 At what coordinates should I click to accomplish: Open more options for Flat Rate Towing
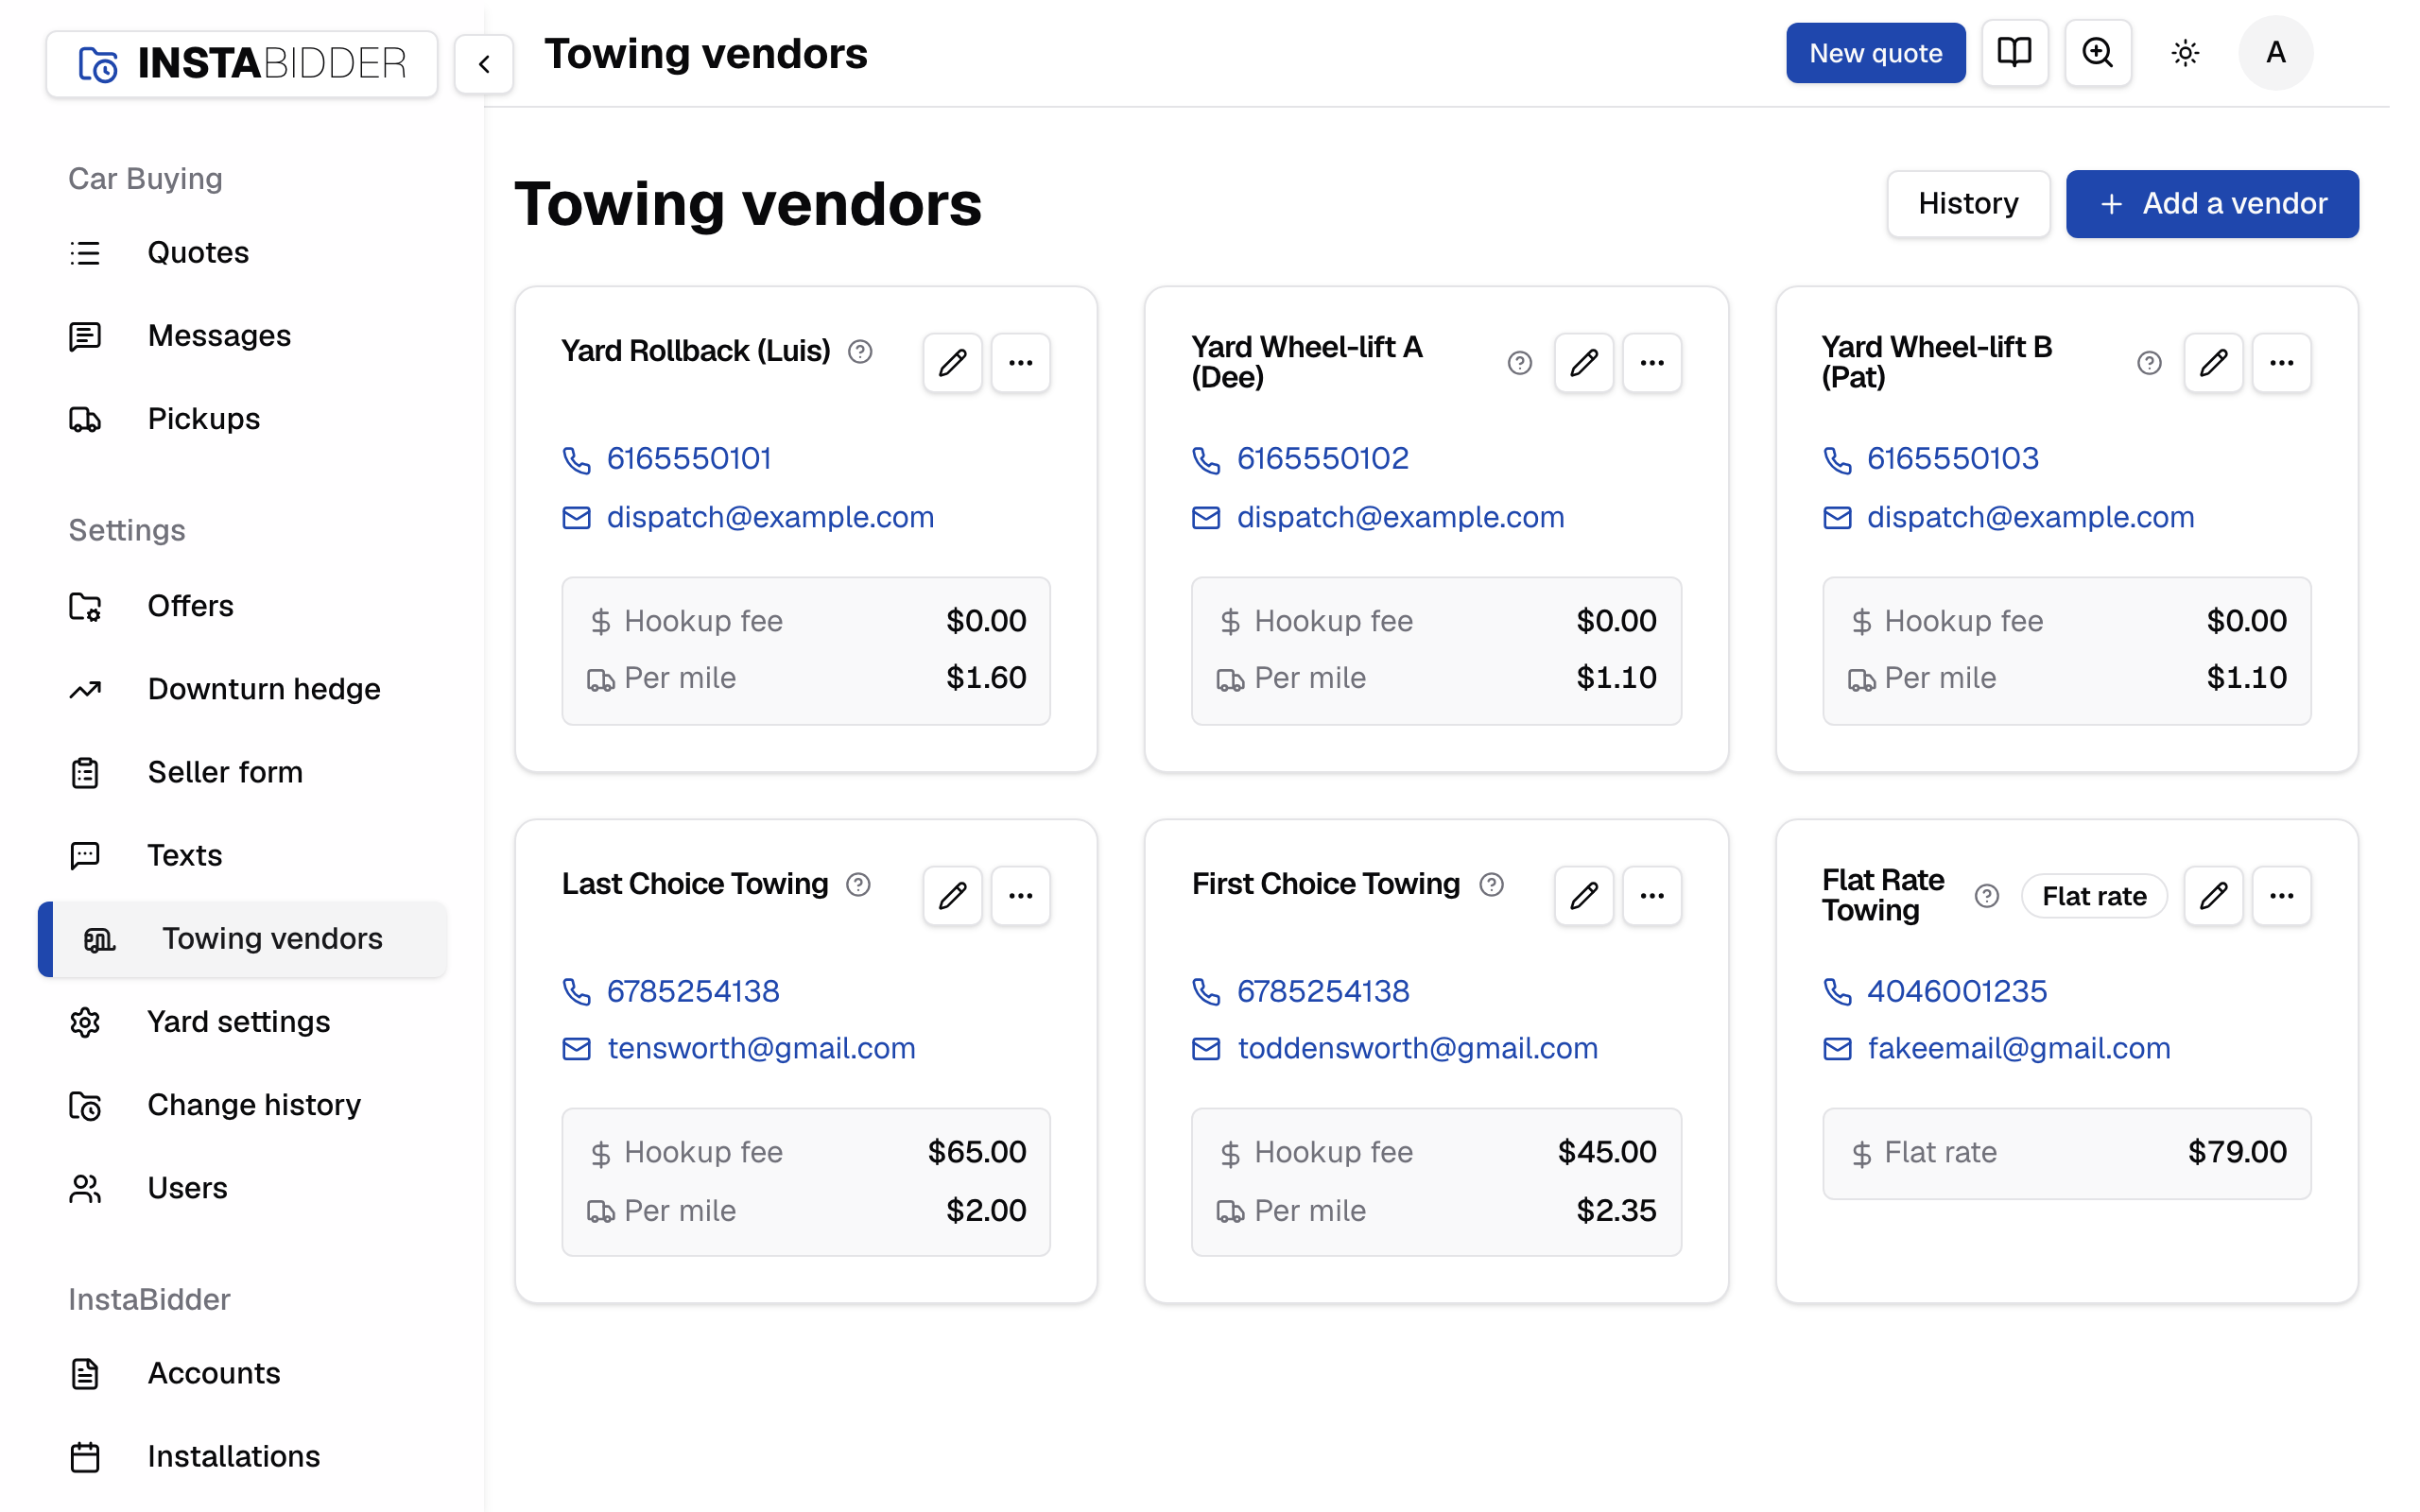2281,895
